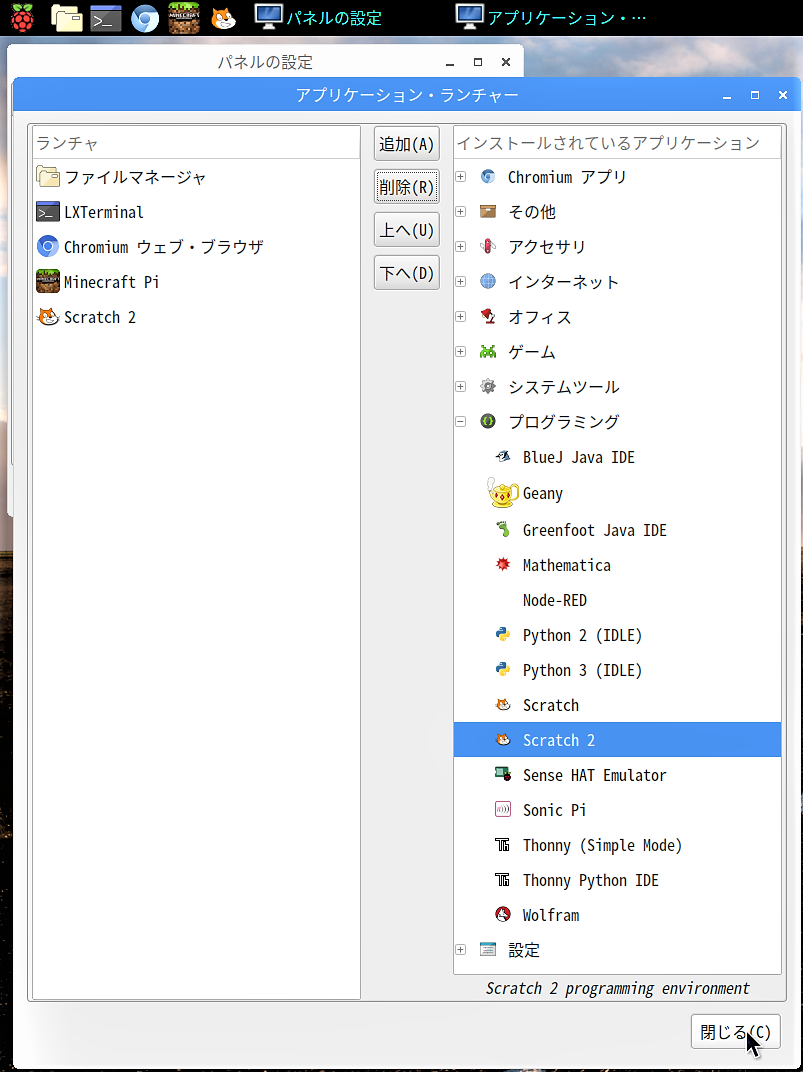Image resolution: width=803 pixels, height=1072 pixels.
Task: Select highlighted Scratch 2 tree row
Action: [x=617, y=740]
